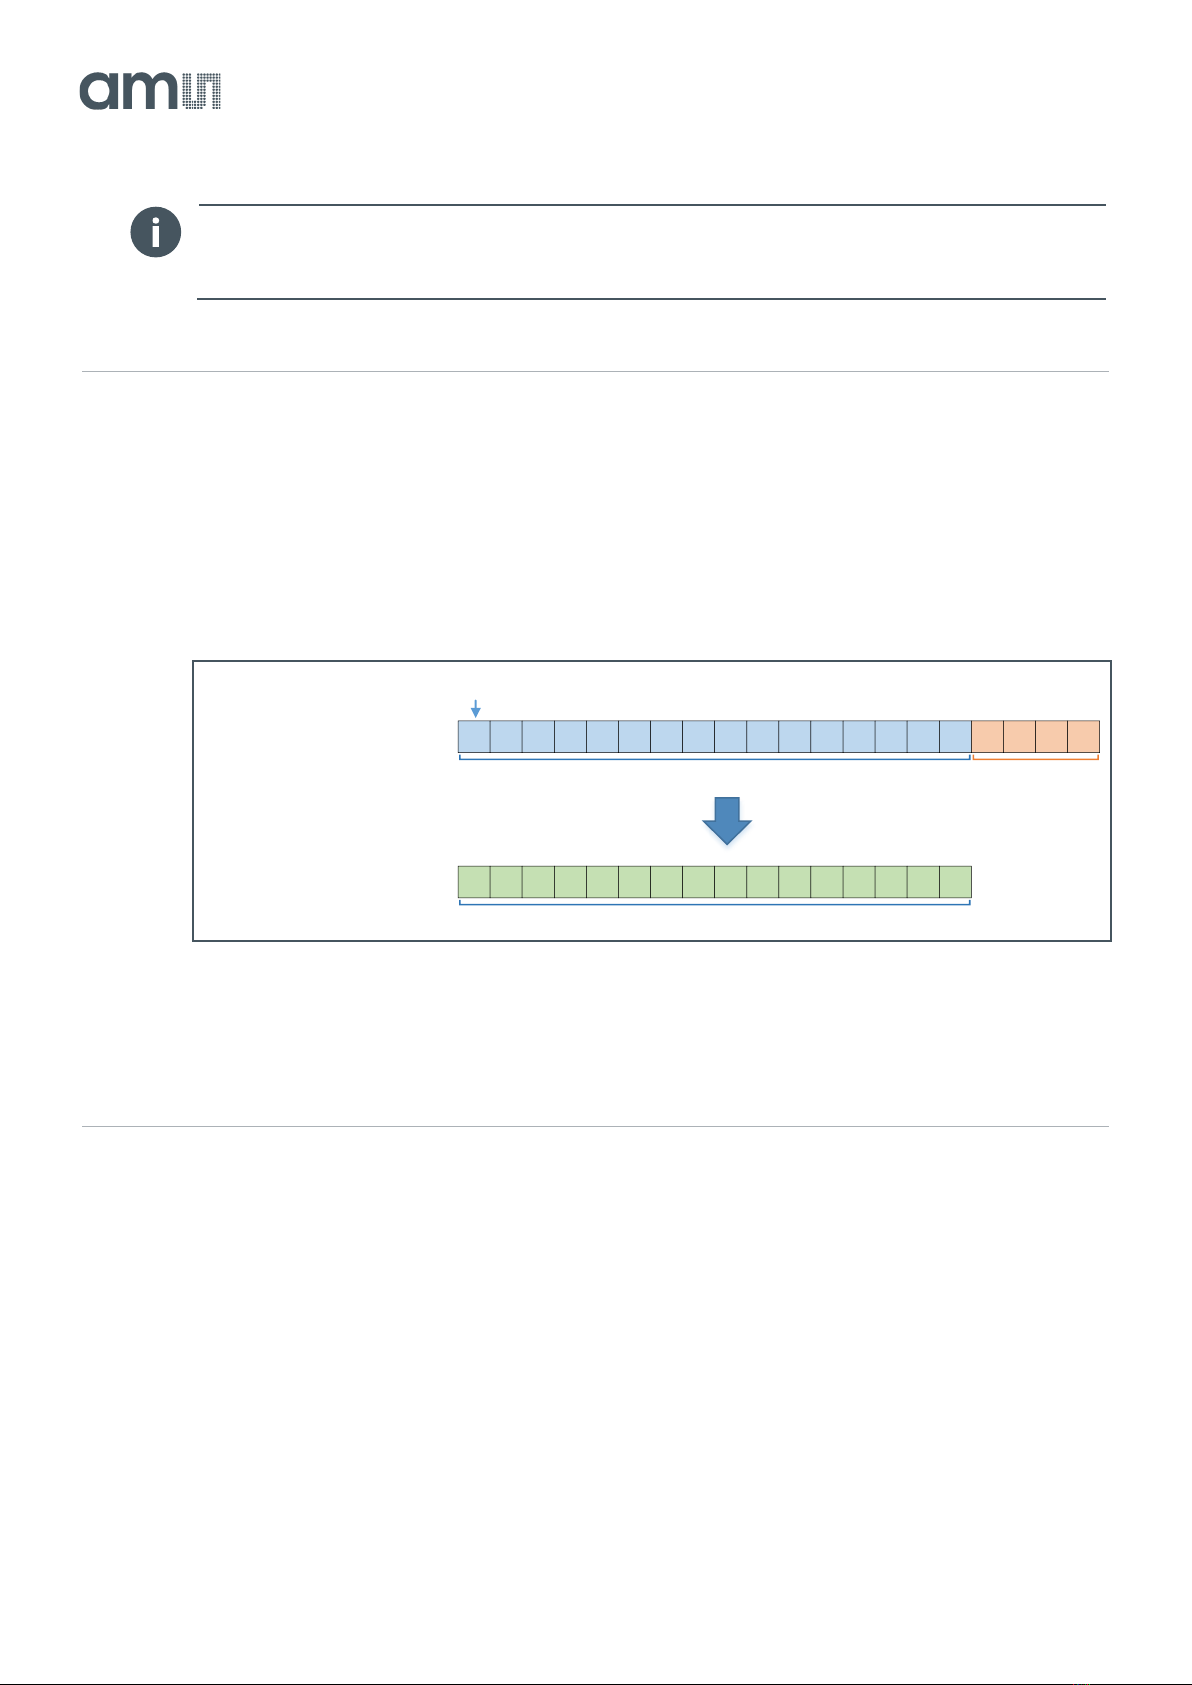The image size is (1192, 1685).
Task: Click the blue bracket beneath the green cells
Action: [715, 903]
